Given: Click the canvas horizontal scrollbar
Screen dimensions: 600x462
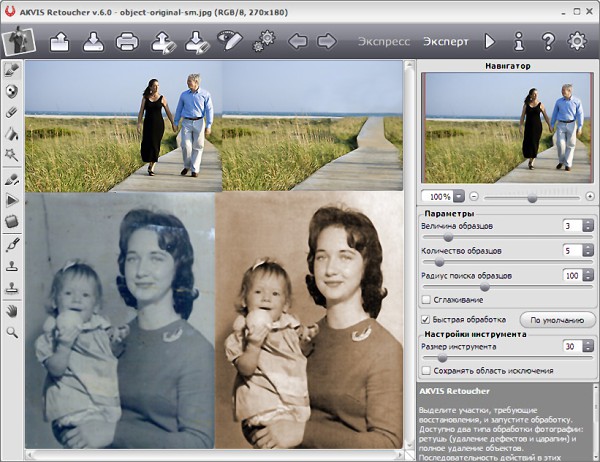Looking at the screenshot, I should [x=215, y=455].
